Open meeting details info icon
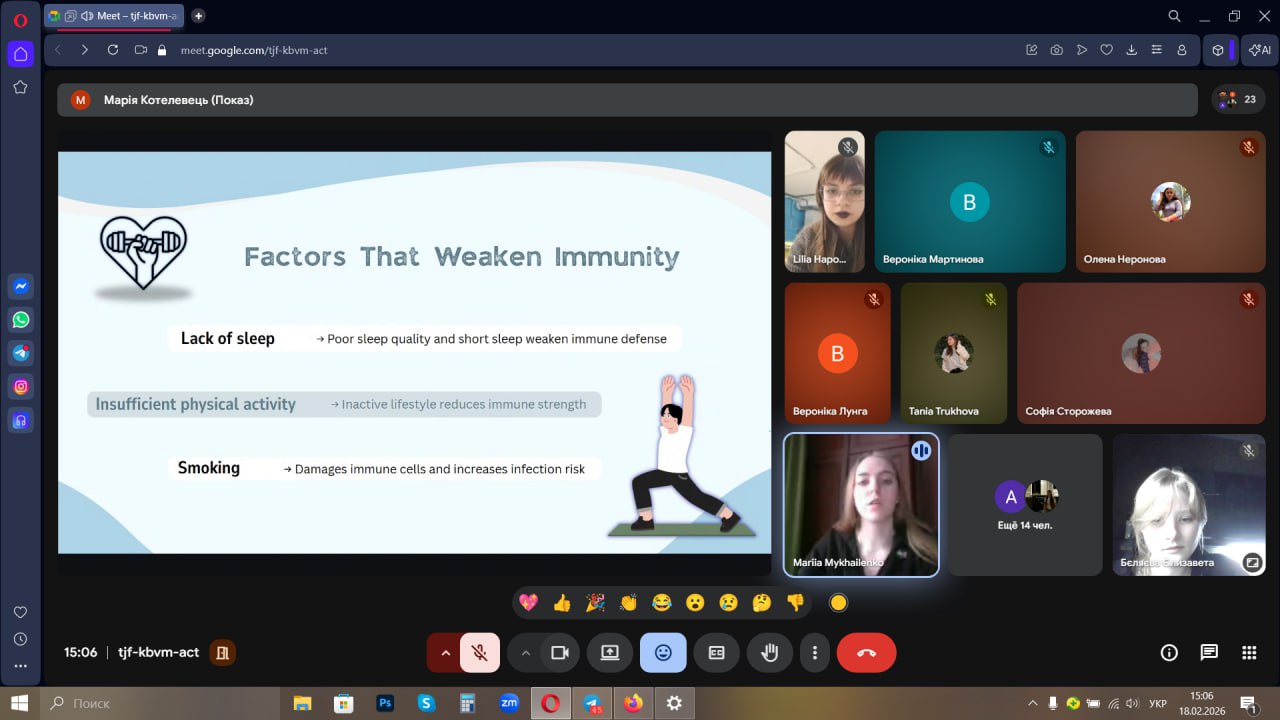This screenshot has width=1280, height=720. pyautogui.click(x=1169, y=653)
